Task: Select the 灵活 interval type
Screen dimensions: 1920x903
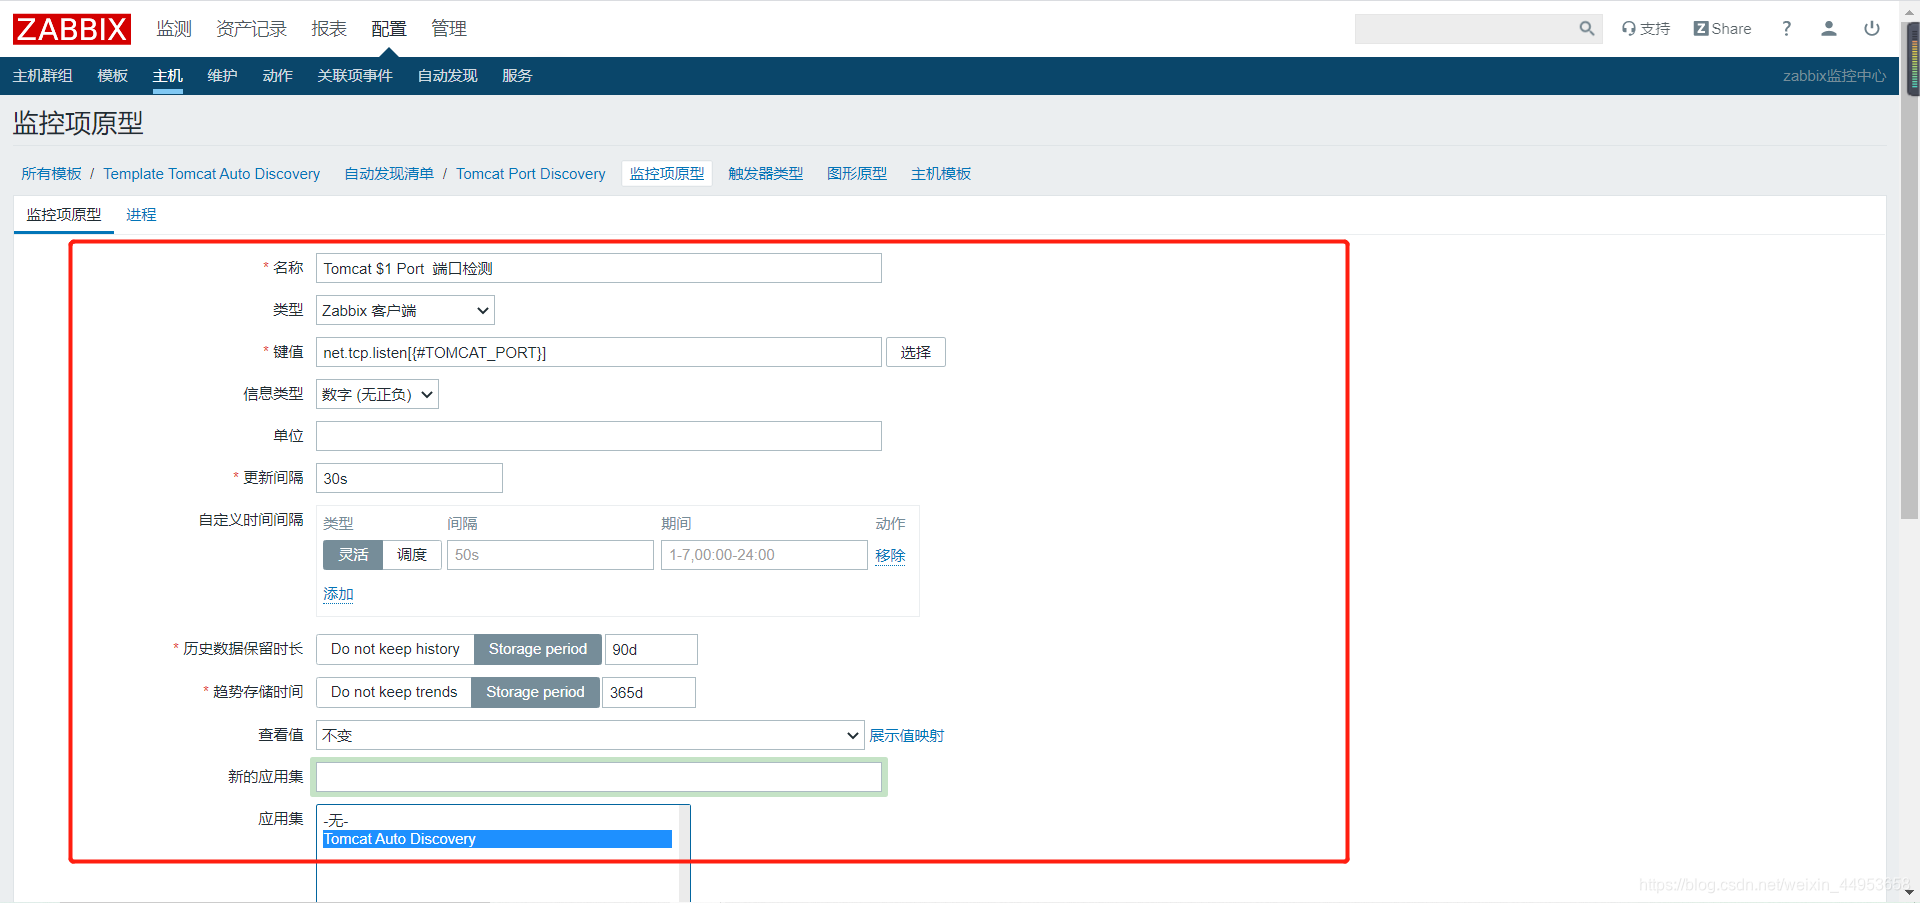Action: [353, 555]
